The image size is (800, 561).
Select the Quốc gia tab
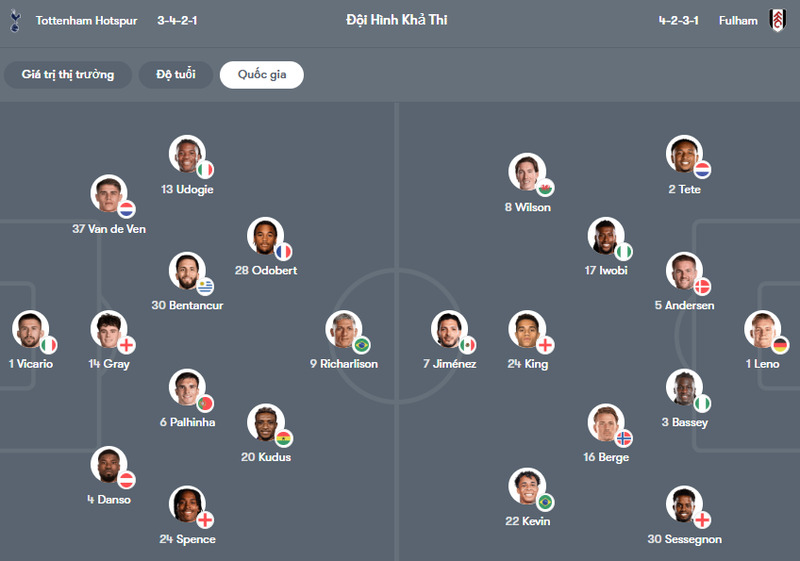click(262, 75)
